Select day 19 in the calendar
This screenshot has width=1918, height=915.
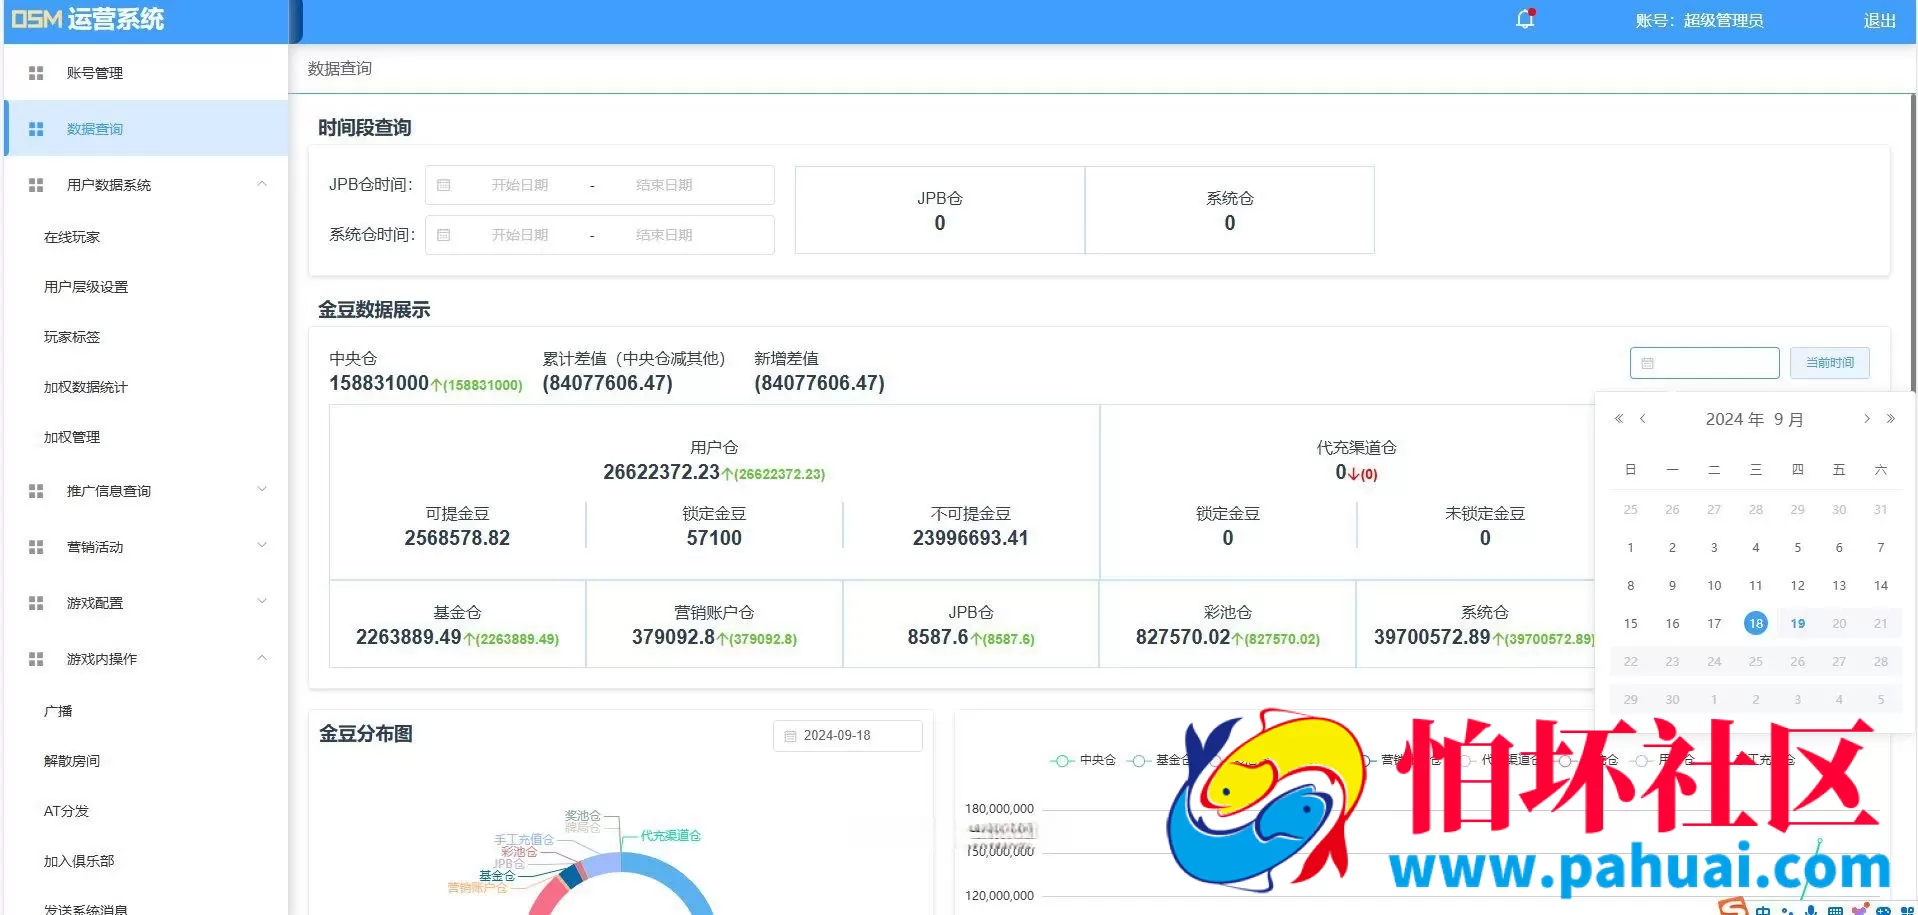[1797, 623]
